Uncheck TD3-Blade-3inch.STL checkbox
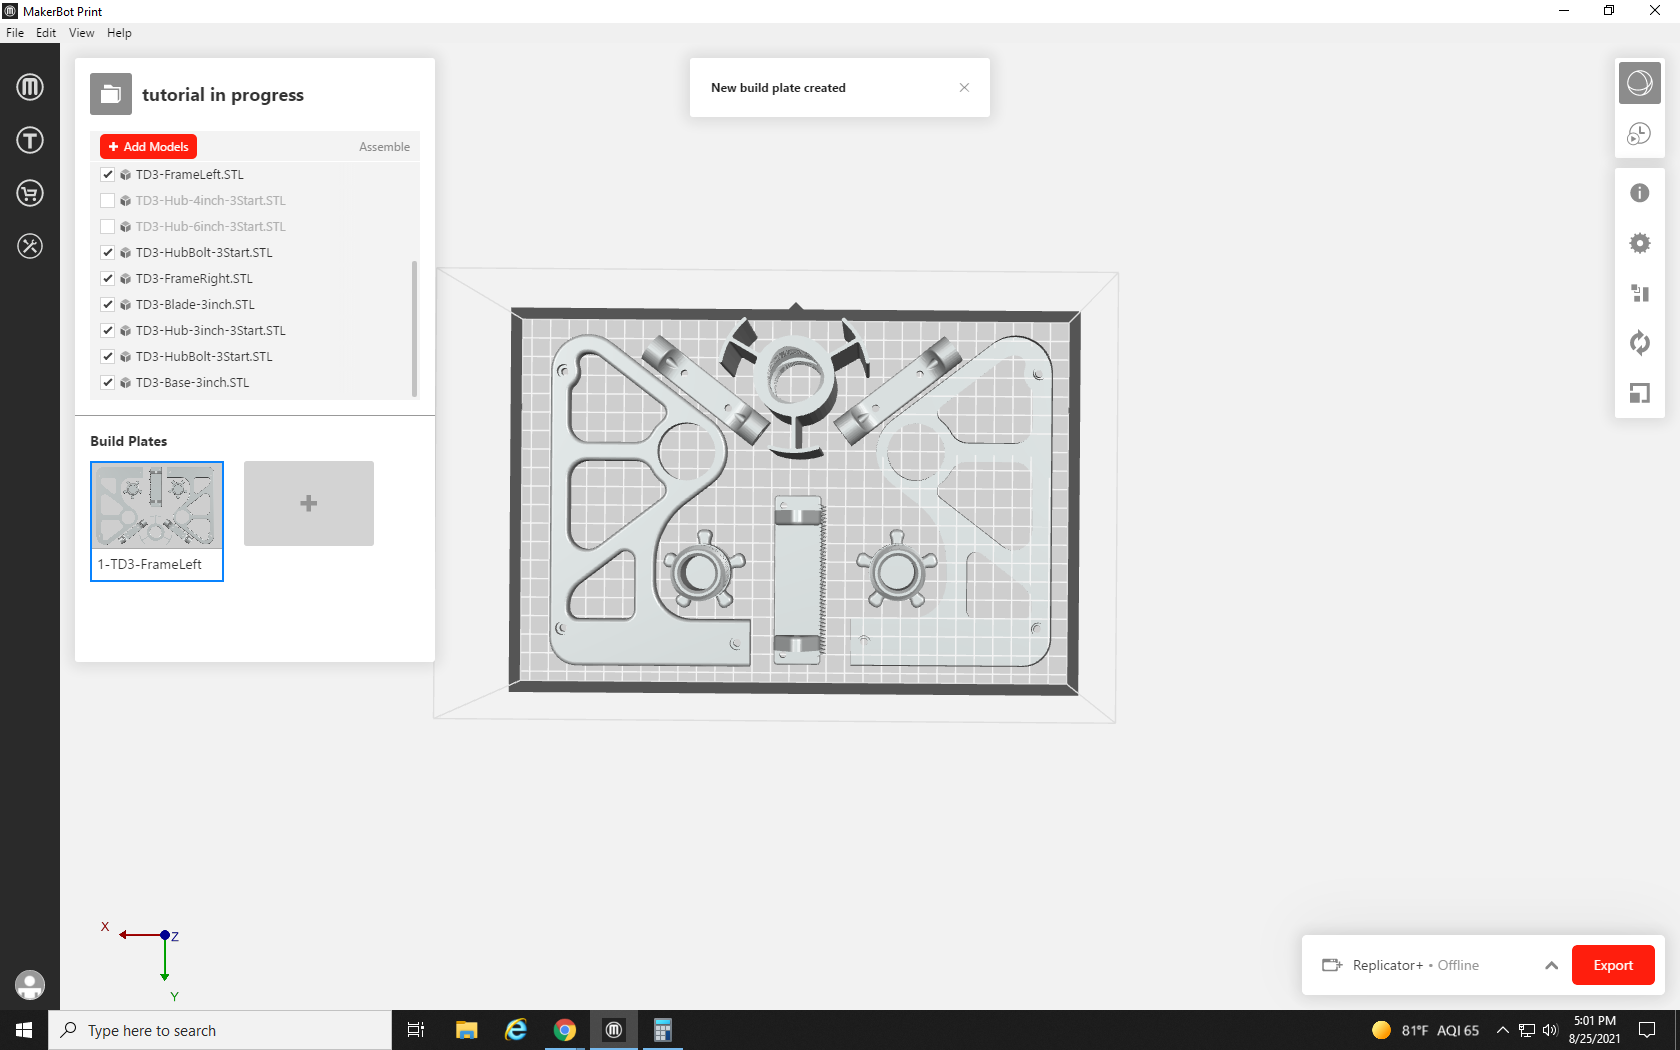The height and width of the screenshot is (1050, 1680). (108, 304)
